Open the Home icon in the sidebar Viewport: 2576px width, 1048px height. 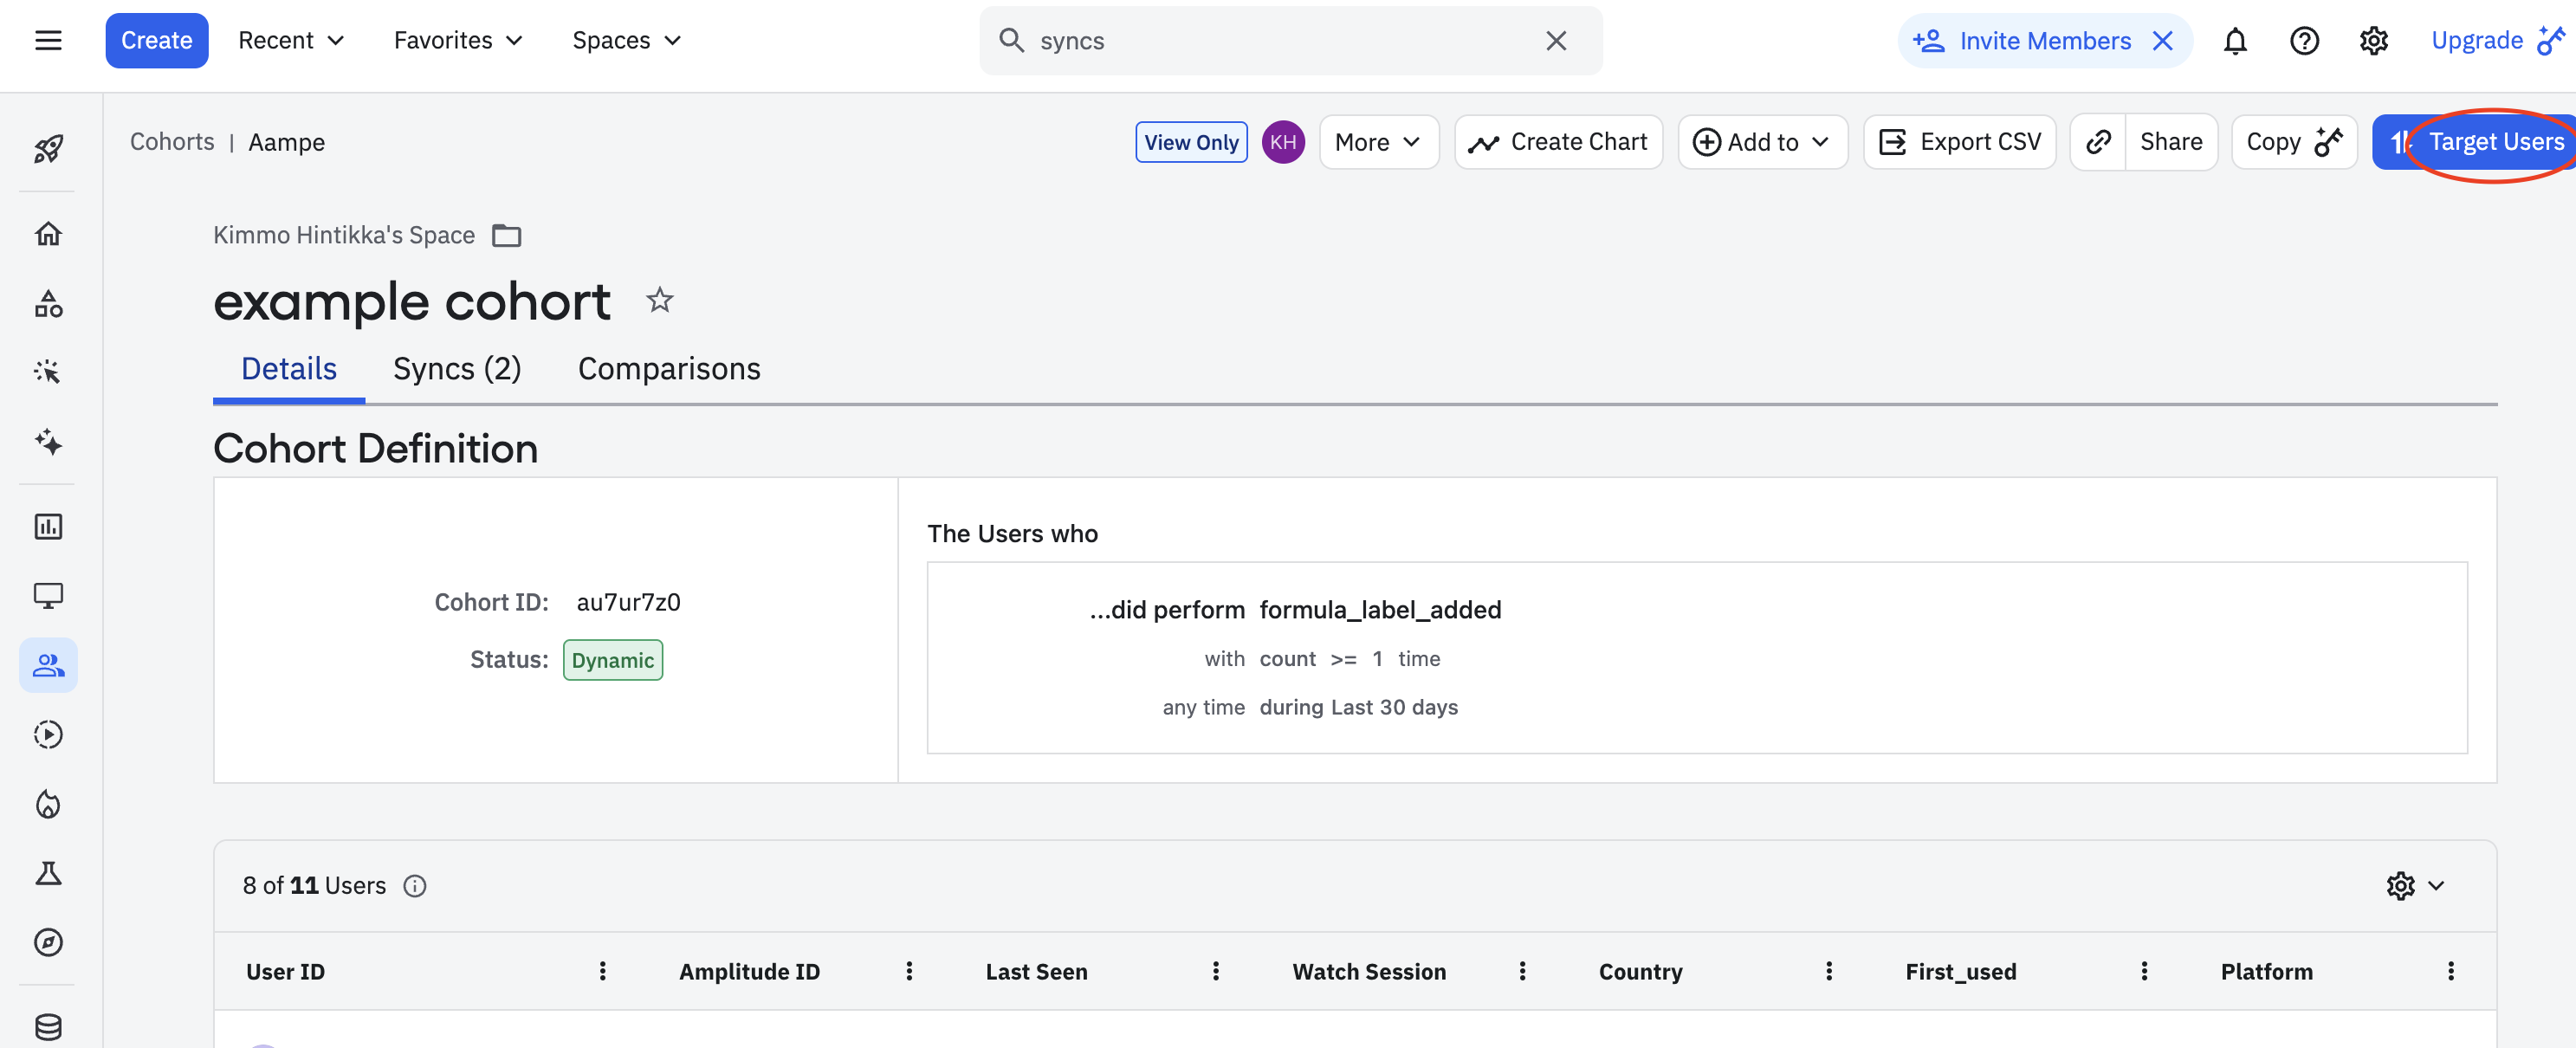48,234
